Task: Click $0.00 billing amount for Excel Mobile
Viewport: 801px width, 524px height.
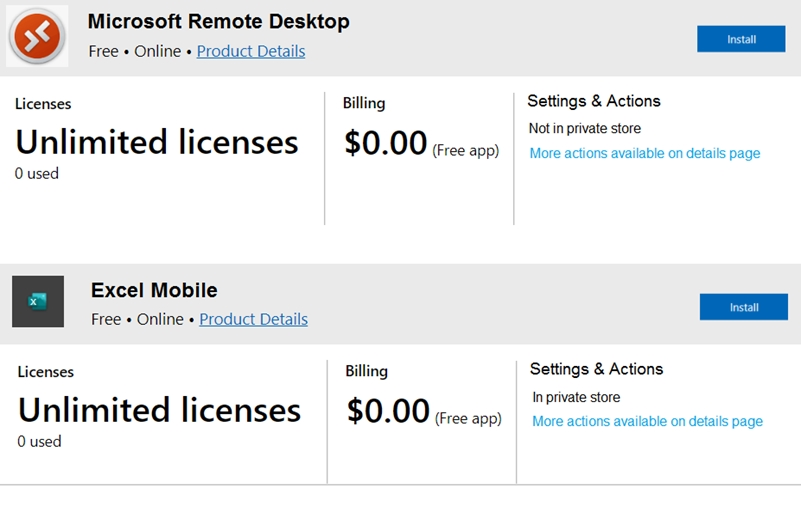Action: [x=388, y=411]
